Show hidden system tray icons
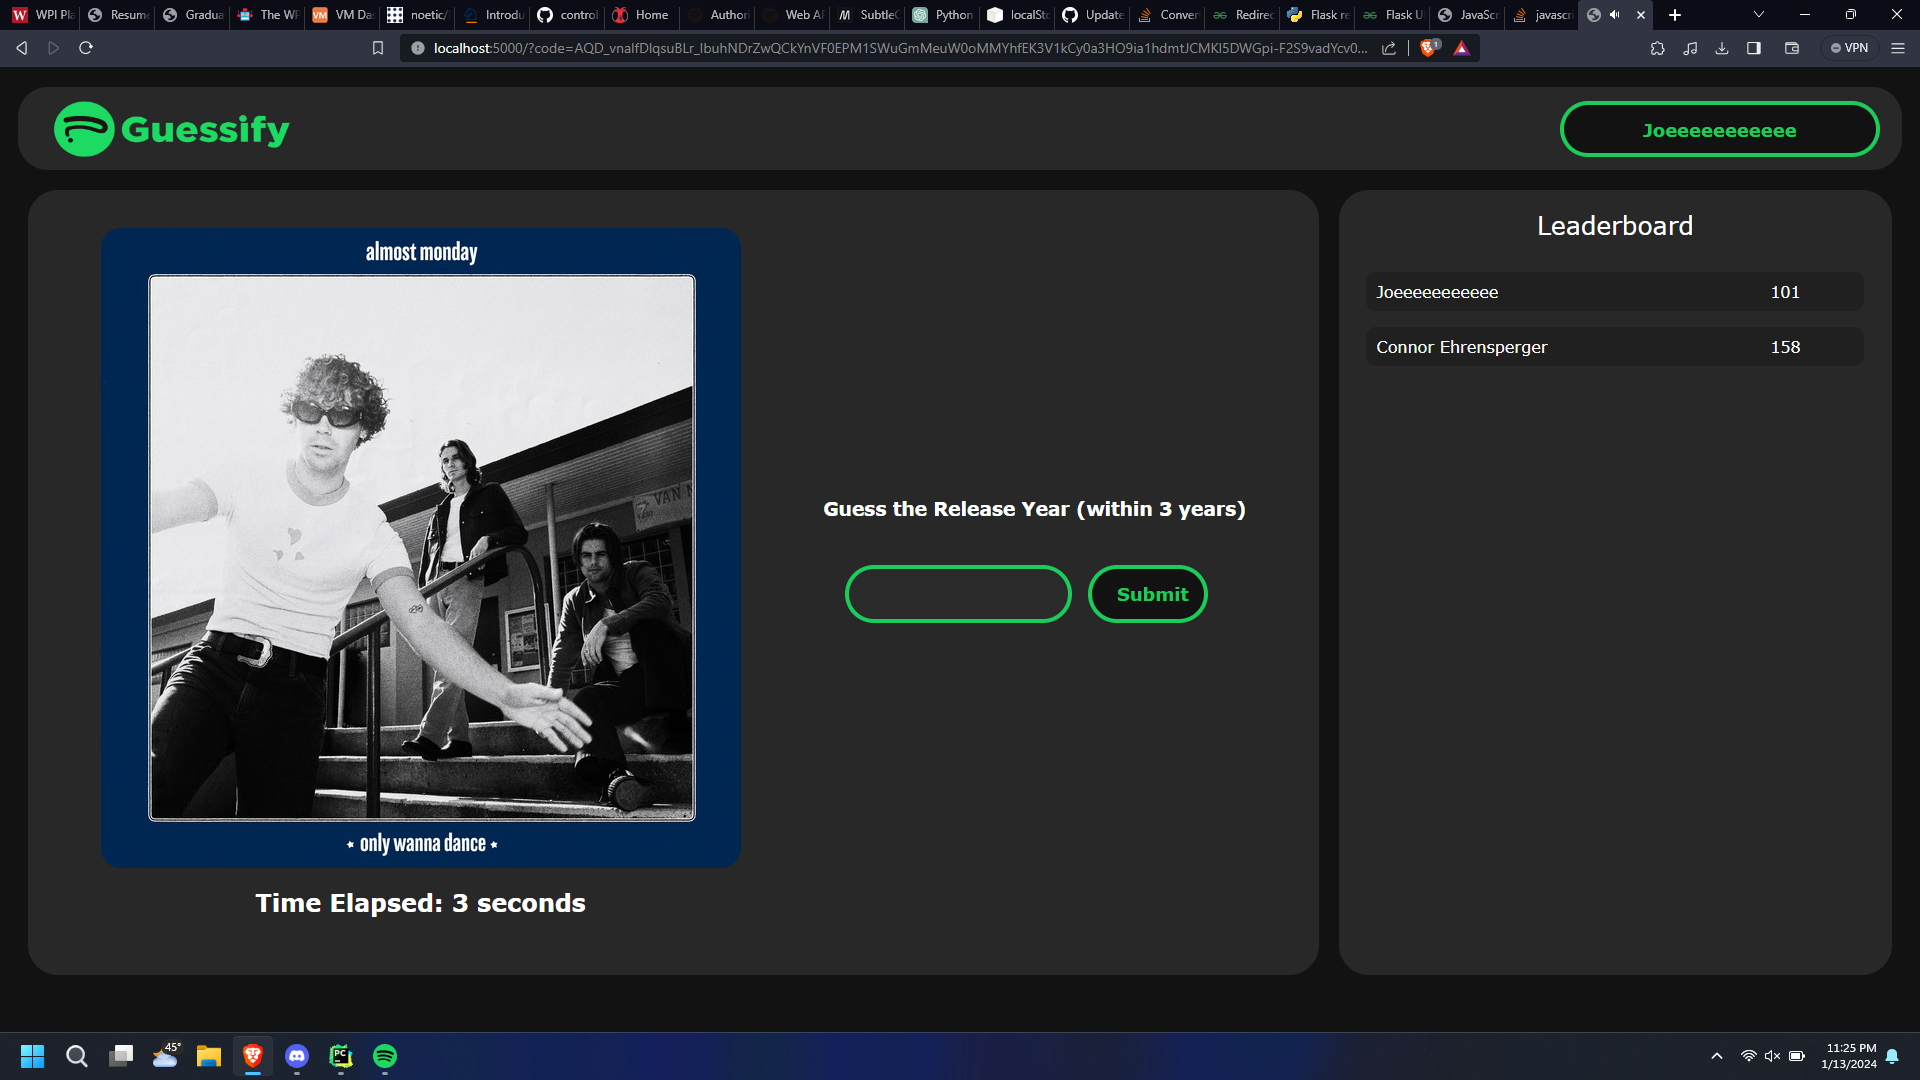Screen dimensions: 1920x1080 1717,1056
